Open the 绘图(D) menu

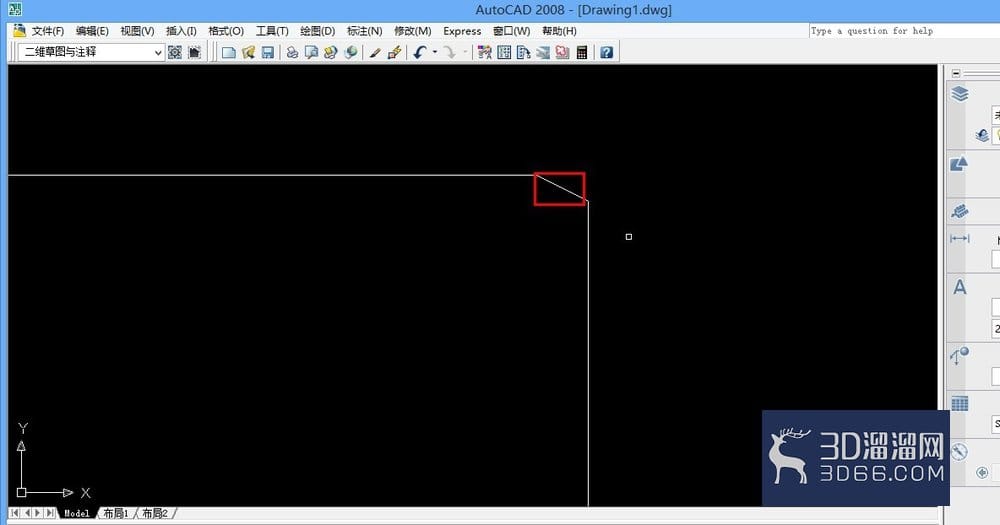point(318,31)
